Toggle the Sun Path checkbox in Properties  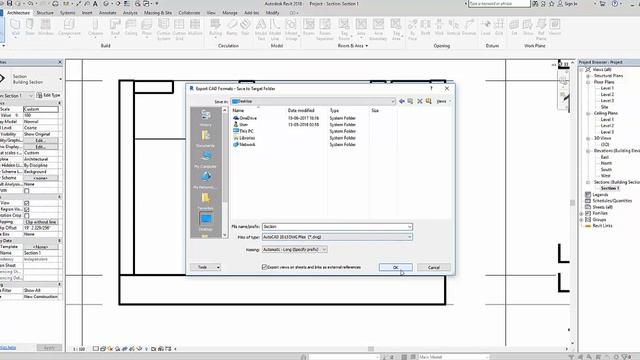pyautogui.click(x=27, y=191)
